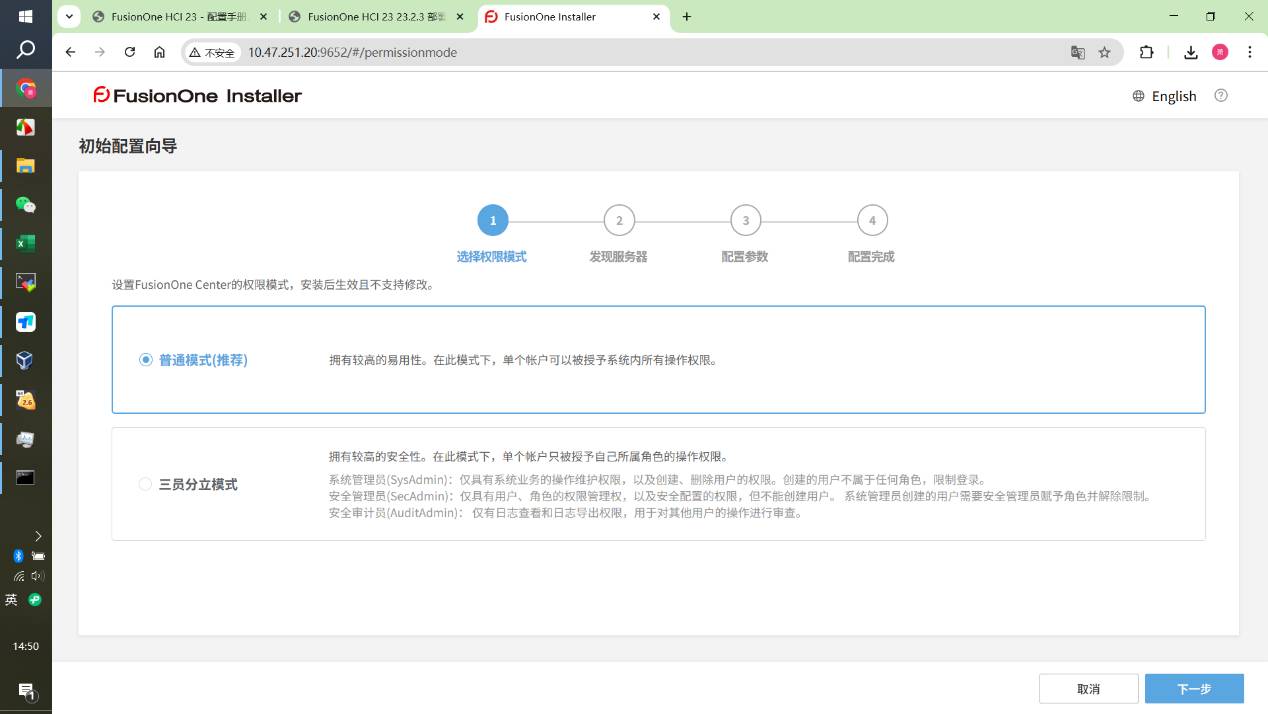Click the Bluetooth tray icon
This screenshot has height=714, width=1268.
point(18,556)
